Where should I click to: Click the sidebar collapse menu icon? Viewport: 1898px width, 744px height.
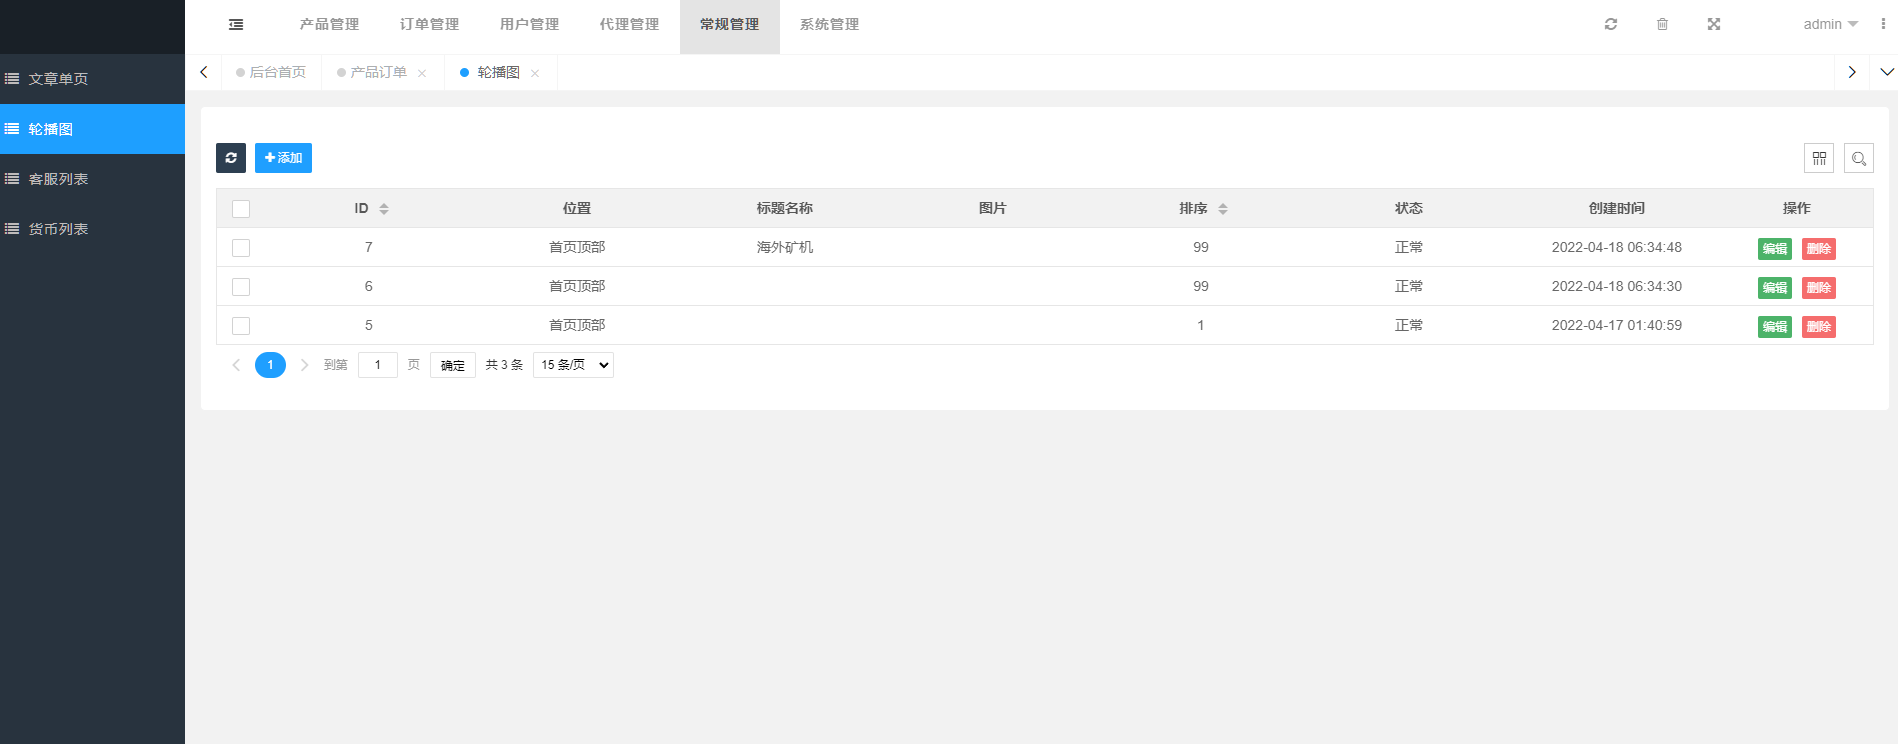tap(236, 25)
